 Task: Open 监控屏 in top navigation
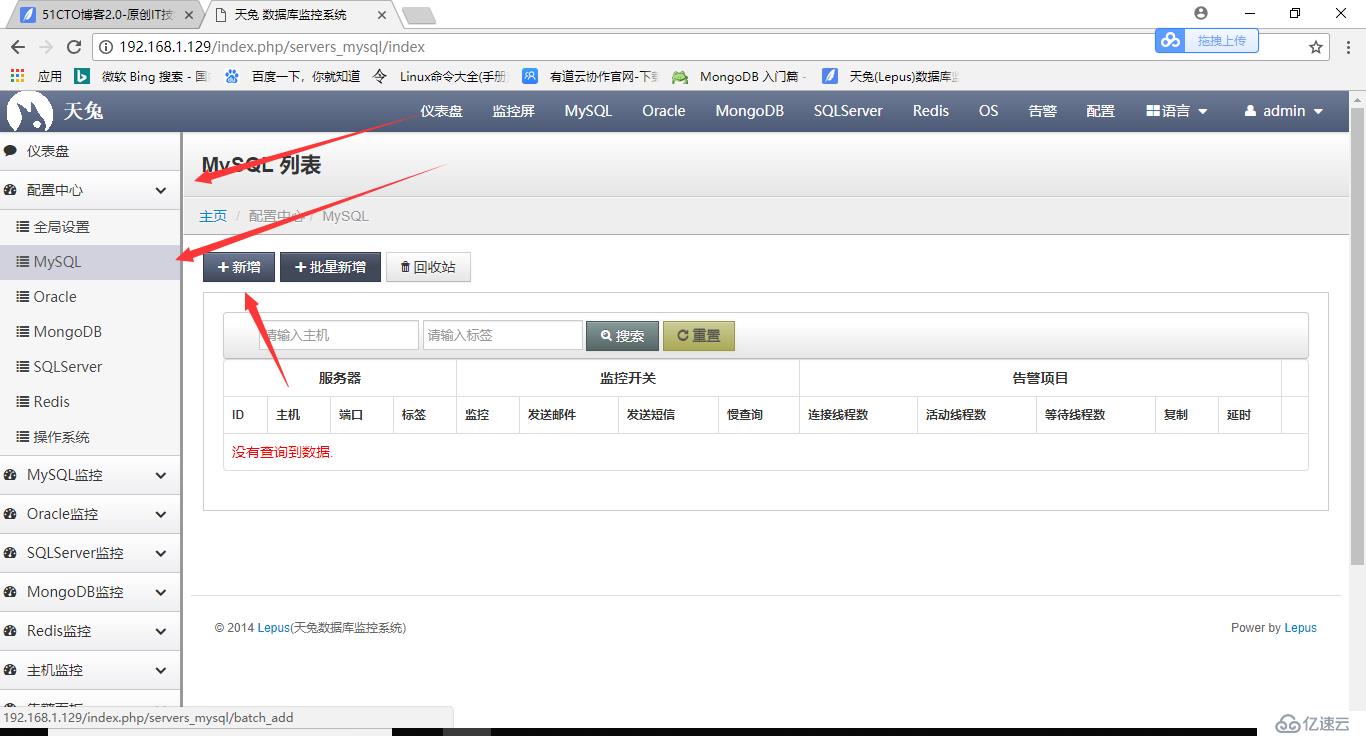pos(514,111)
